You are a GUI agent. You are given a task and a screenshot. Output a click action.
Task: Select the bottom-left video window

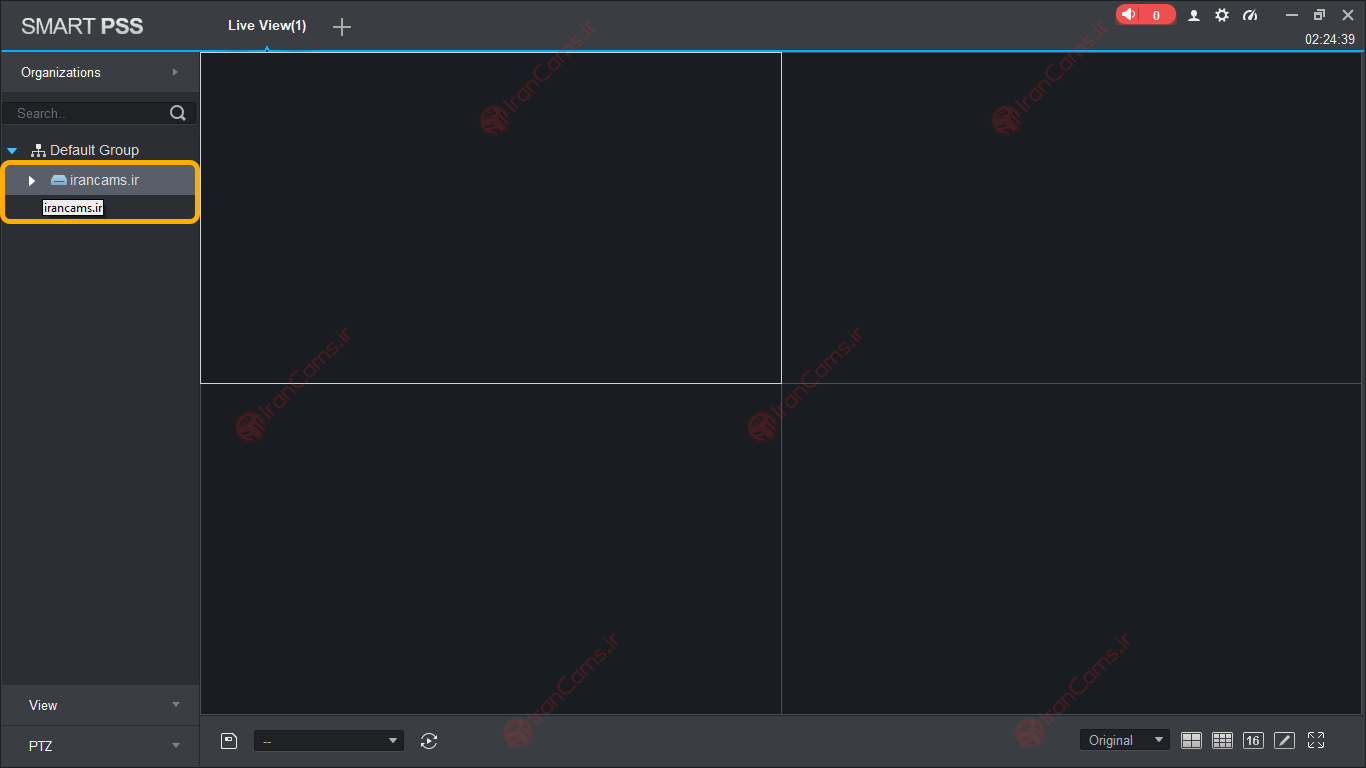pos(491,549)
